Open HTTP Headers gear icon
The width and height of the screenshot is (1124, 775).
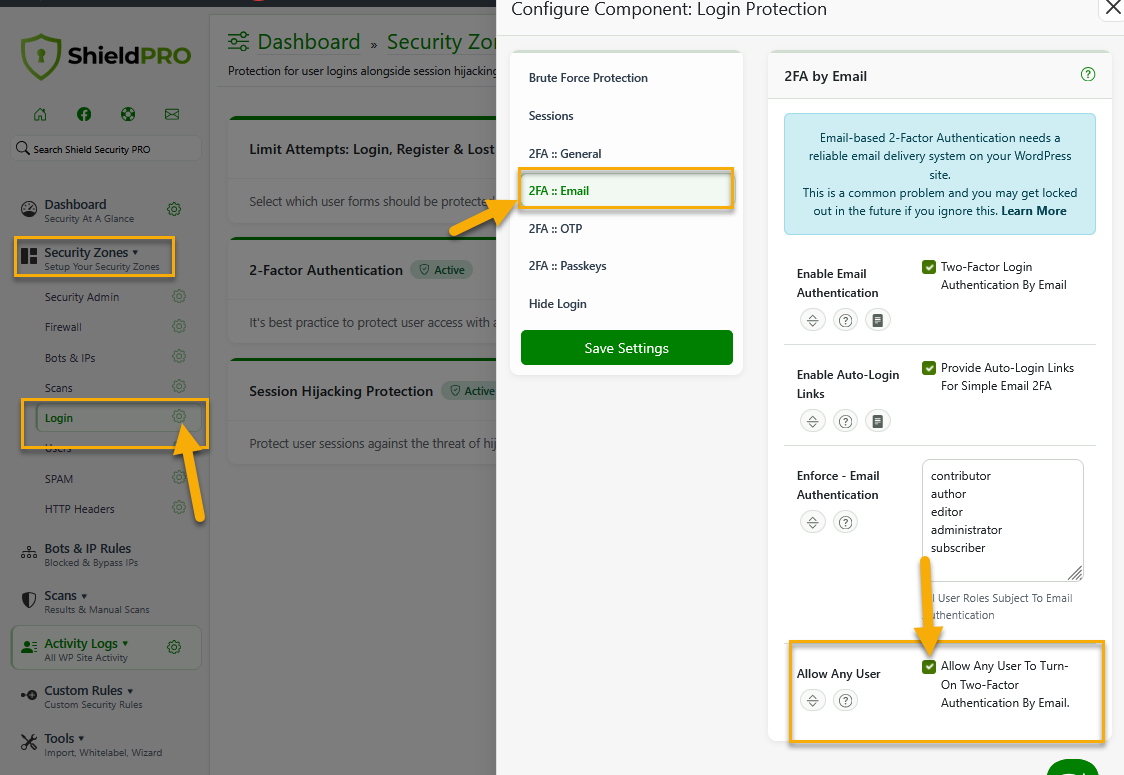178,508
